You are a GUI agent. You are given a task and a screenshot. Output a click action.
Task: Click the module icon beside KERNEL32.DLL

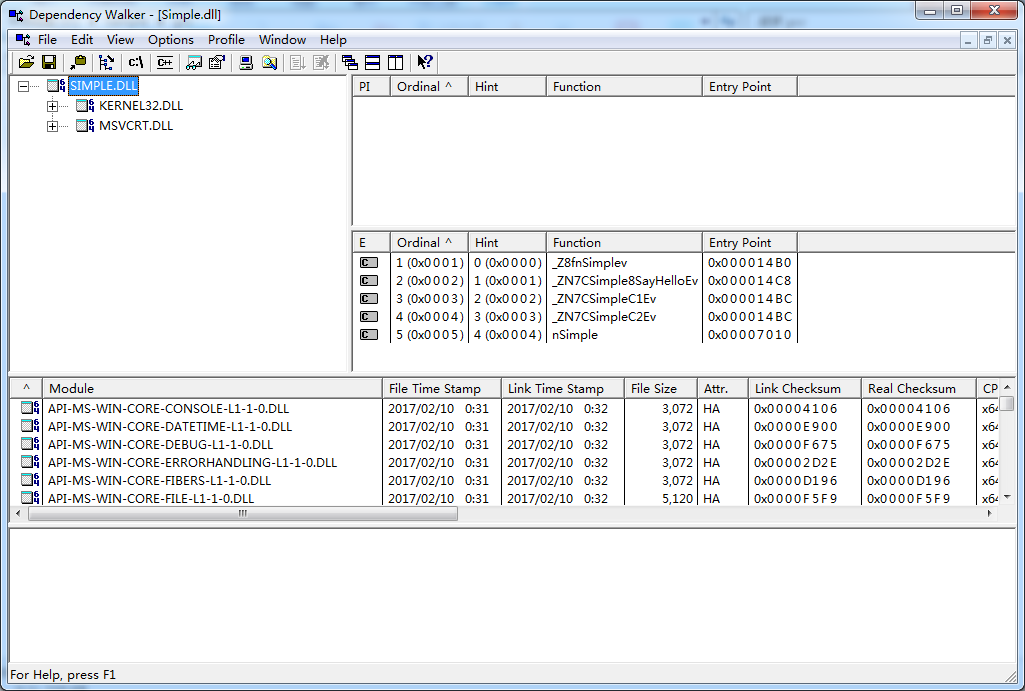tap(85, 106)
